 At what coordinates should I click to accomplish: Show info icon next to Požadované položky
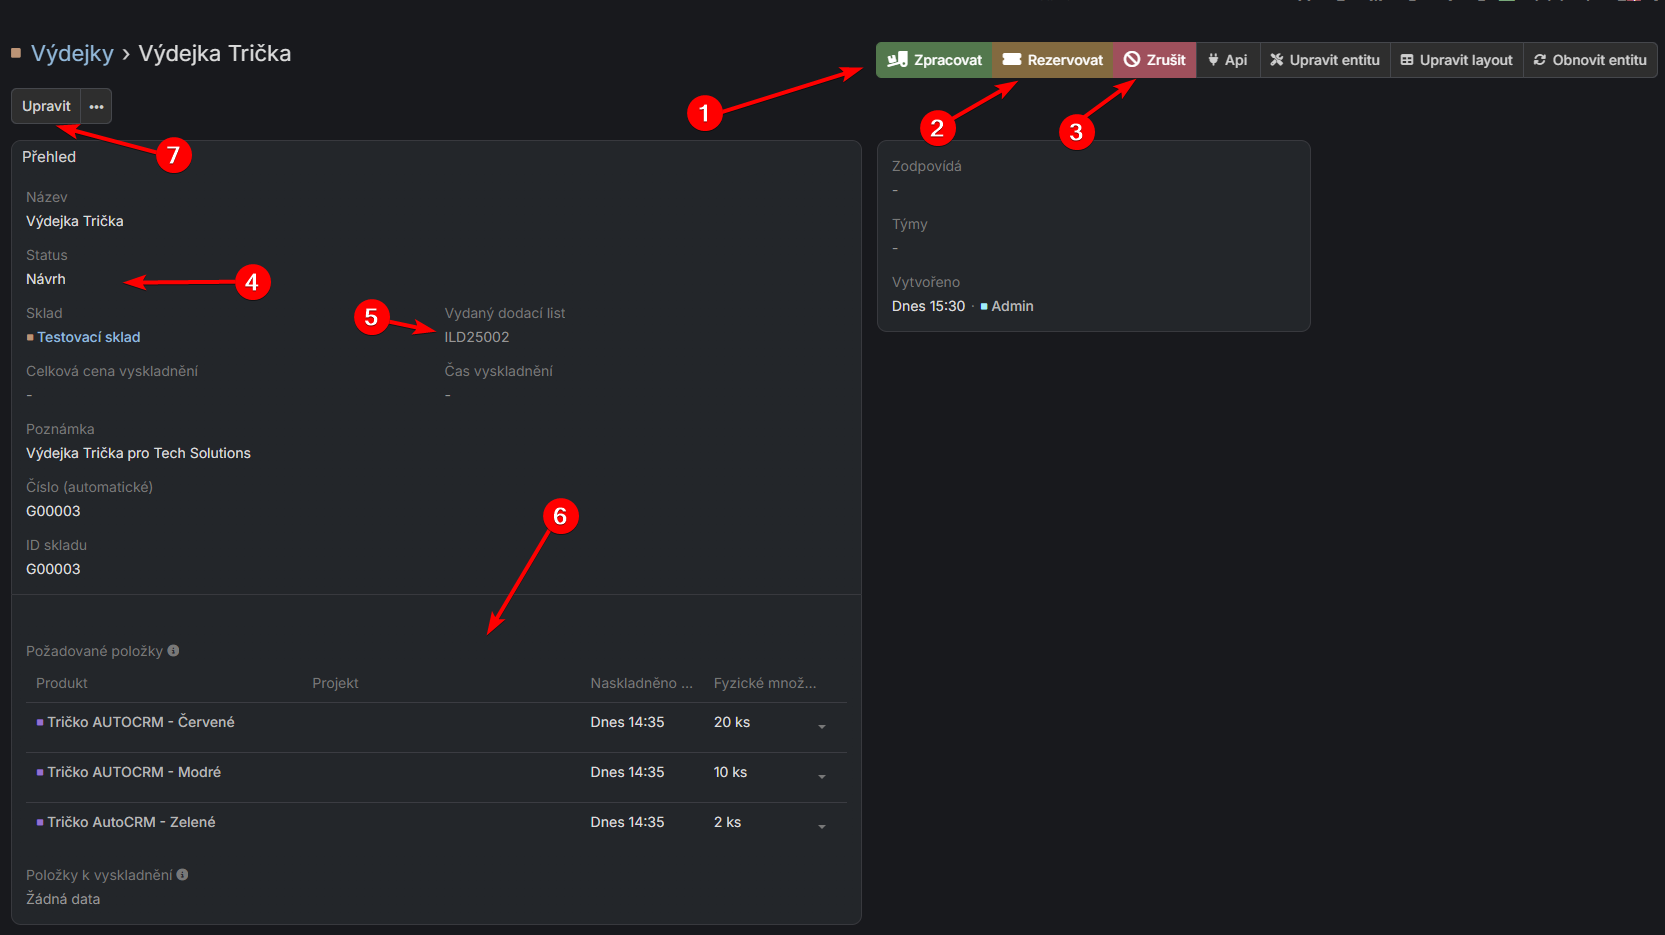(173, 651)
